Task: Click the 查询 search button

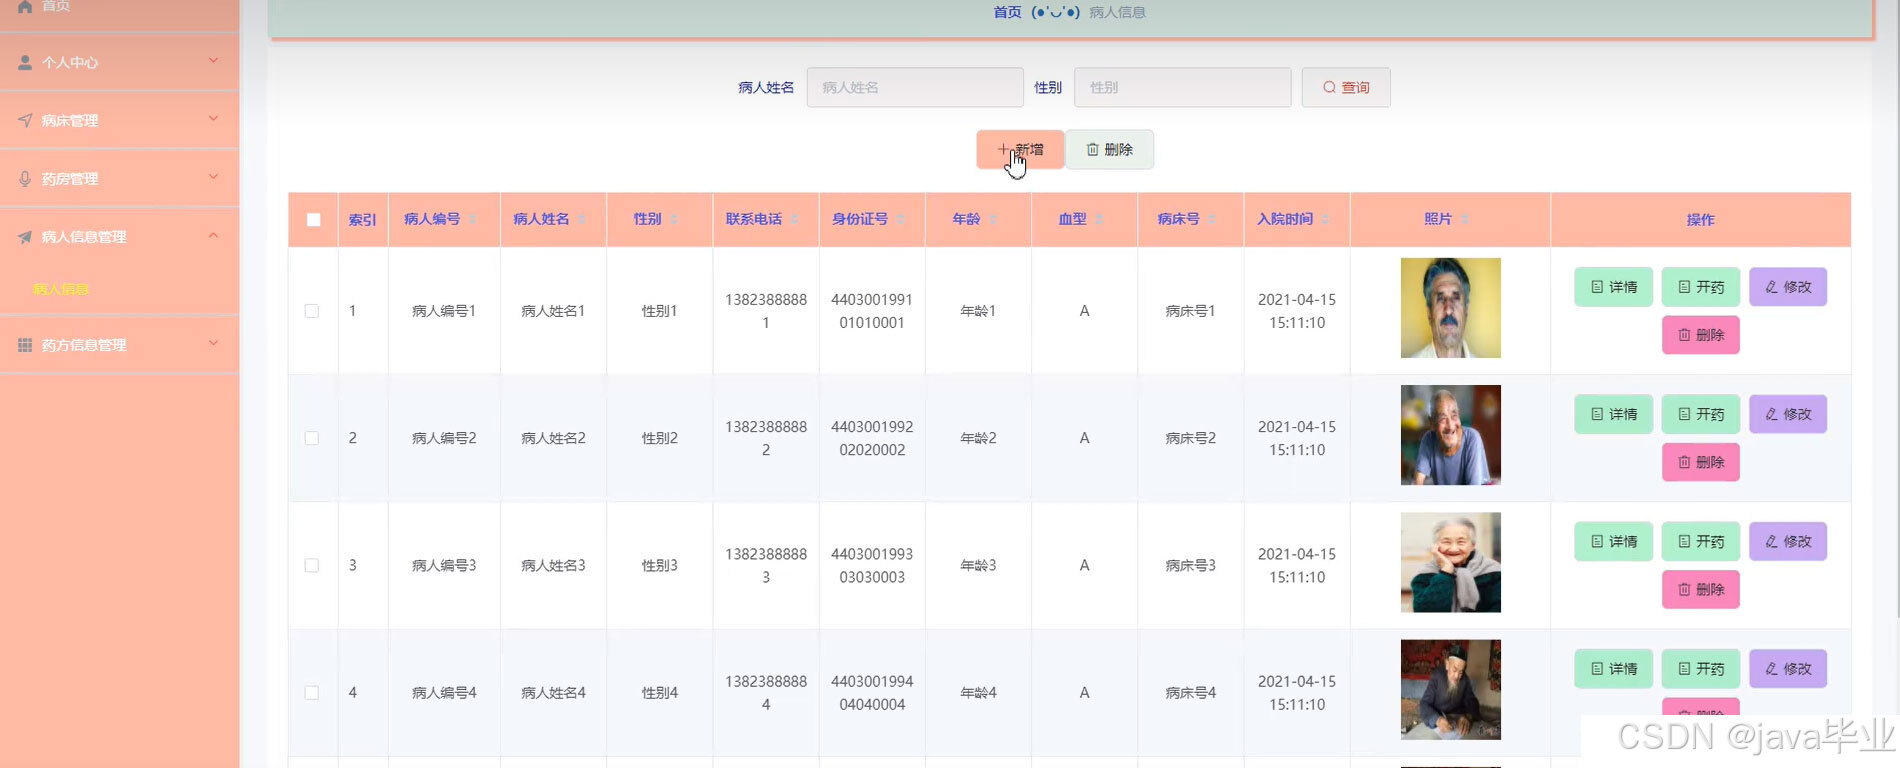Action: click(x=1346, y=87)
